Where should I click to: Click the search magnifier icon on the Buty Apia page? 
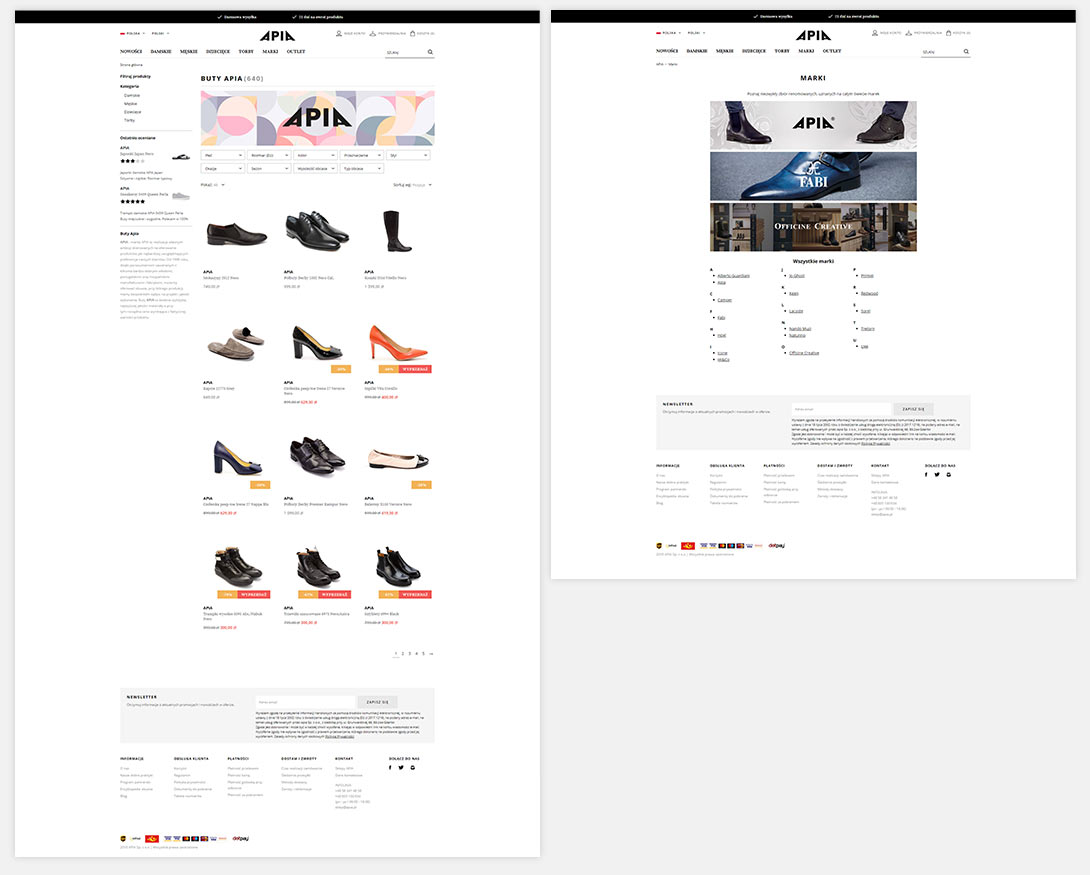point(430,52)
